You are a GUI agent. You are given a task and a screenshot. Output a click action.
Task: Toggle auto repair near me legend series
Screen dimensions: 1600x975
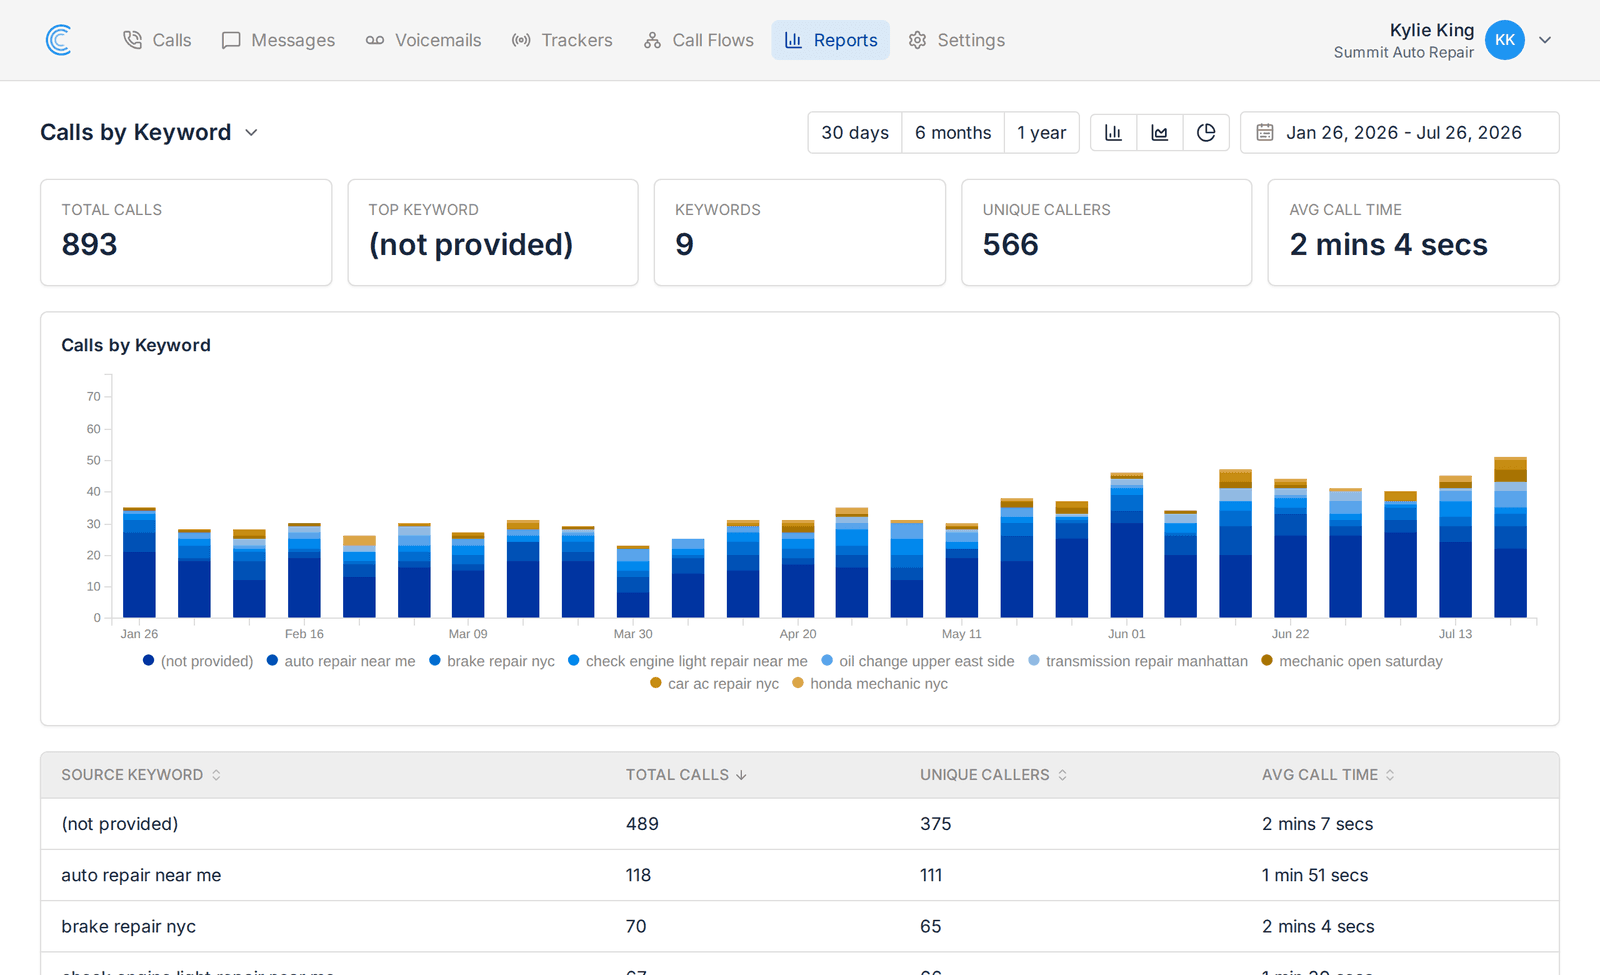[341, 661]
